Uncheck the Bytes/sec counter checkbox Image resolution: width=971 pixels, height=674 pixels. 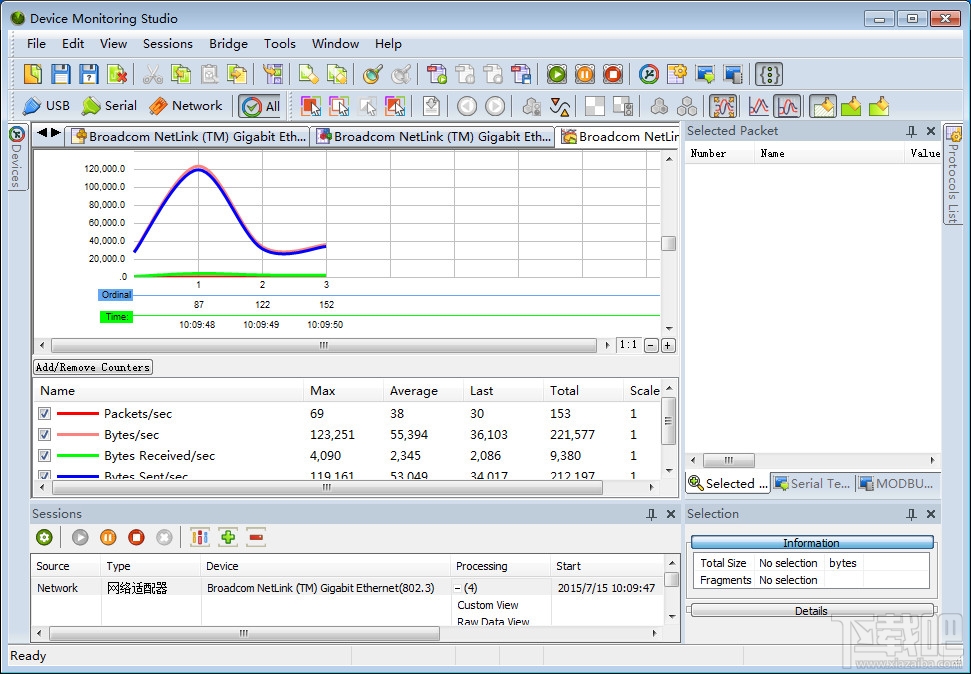pos(44,435)
